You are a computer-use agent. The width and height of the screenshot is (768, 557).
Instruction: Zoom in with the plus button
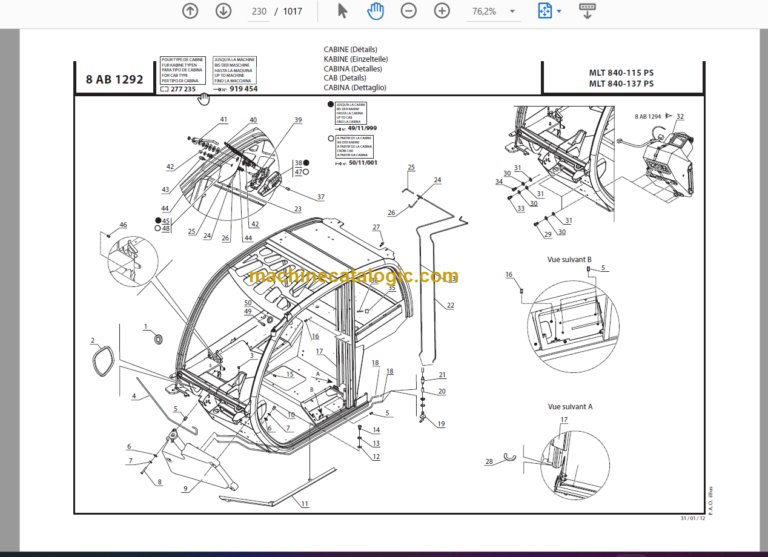[442, 11]
